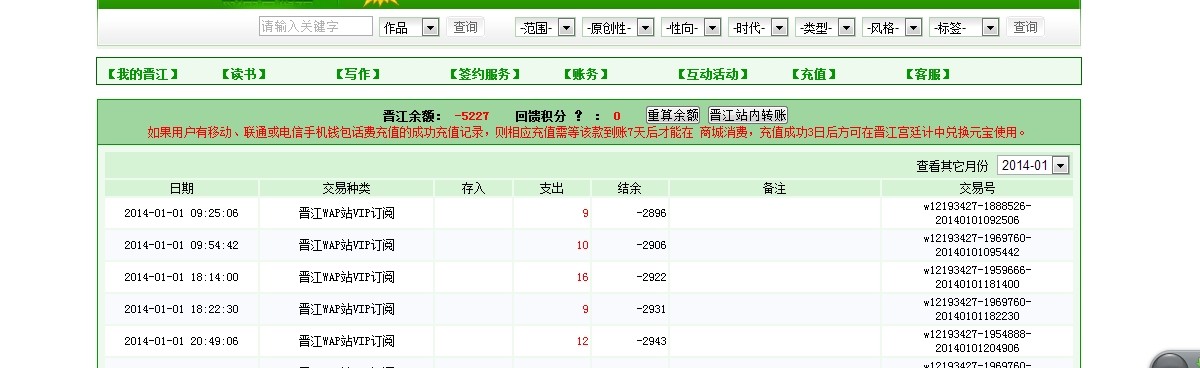The width and height of the screenshot is (1200, 368).
Task: Click 晋江WAP站VIP订阅 in the 20:49:06 row
Action: (346, 341)
